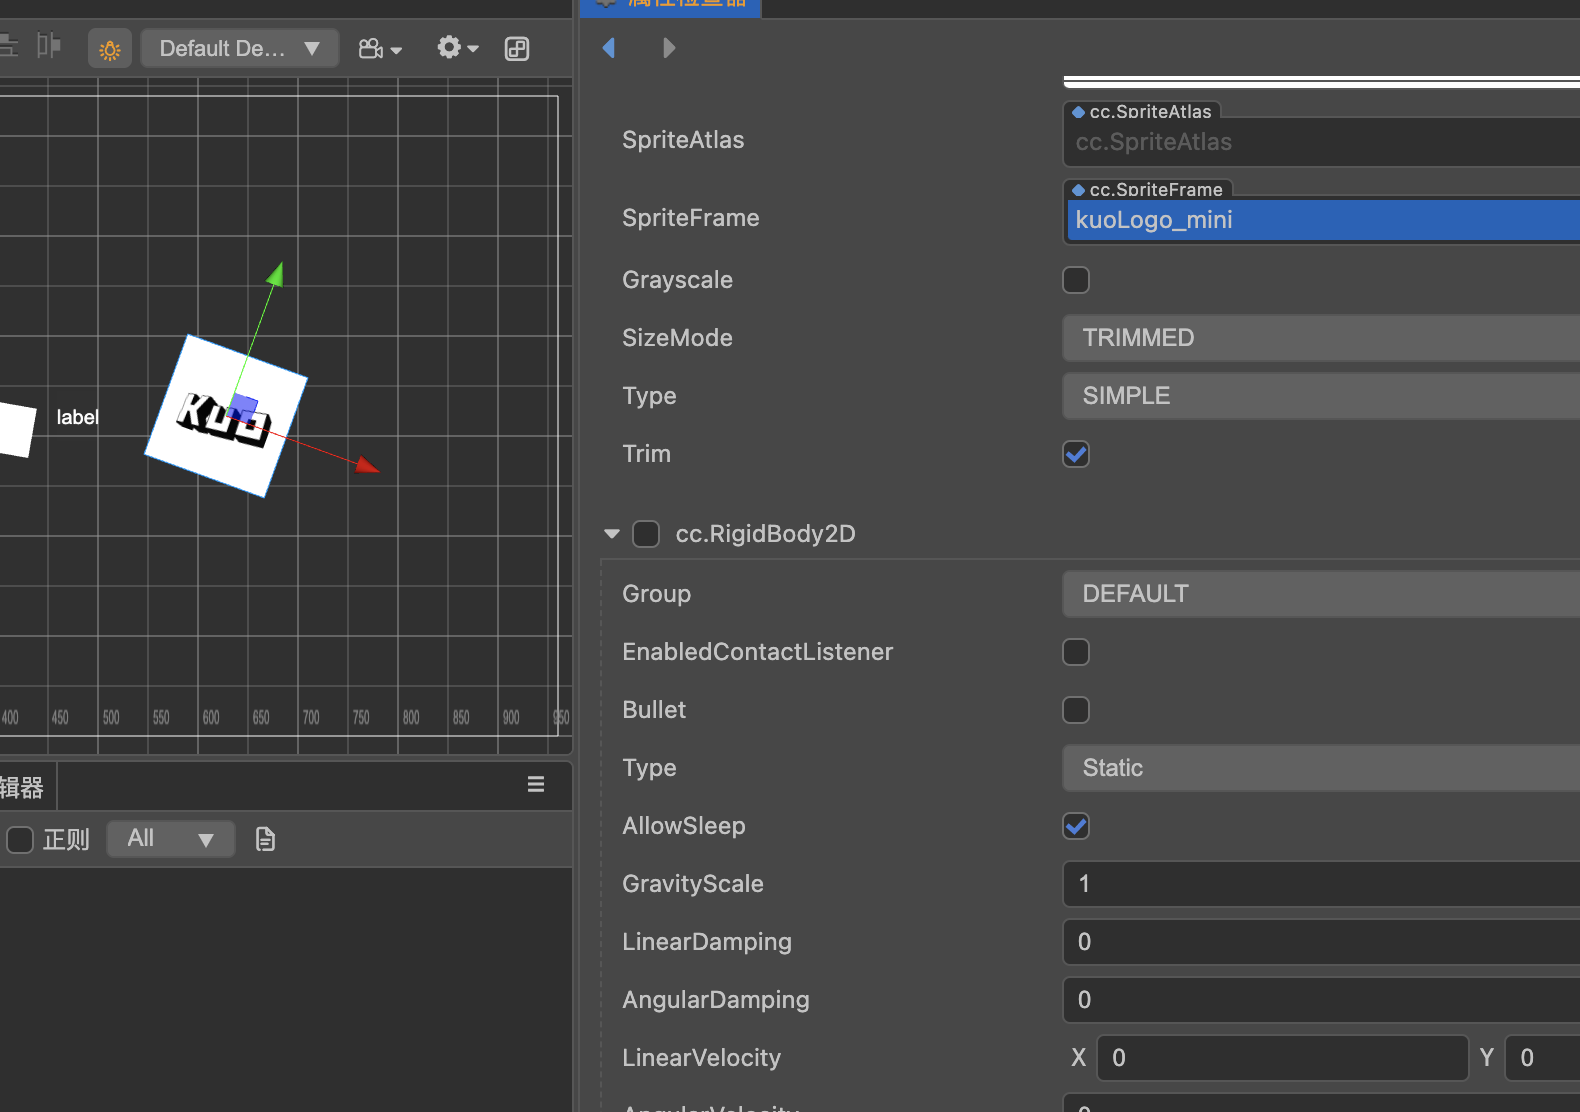This screenshot has height=1112, width=1580.
Task: Toggle the scene light bulb icon
Action: click(110, 49)
